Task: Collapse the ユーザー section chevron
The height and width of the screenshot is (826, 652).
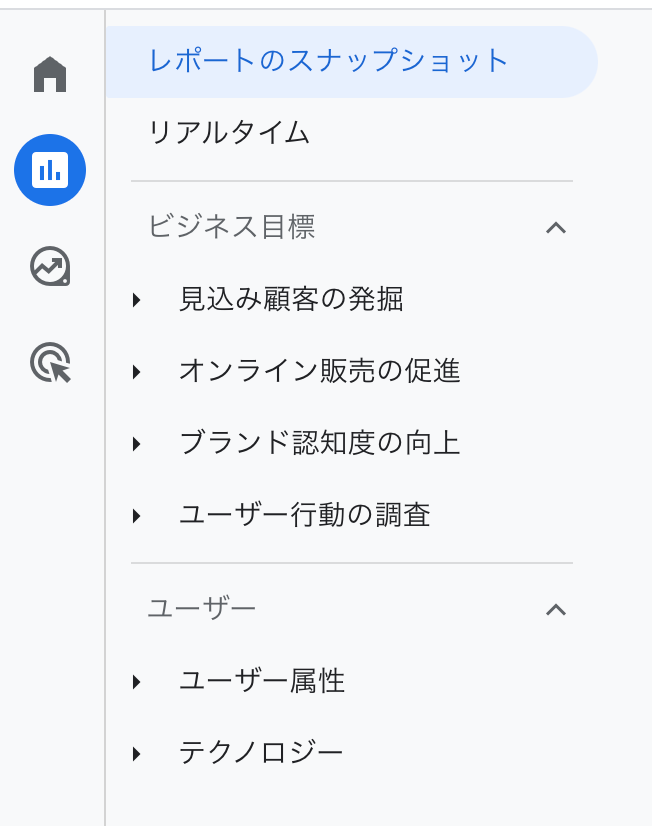Action: point(556,610)
